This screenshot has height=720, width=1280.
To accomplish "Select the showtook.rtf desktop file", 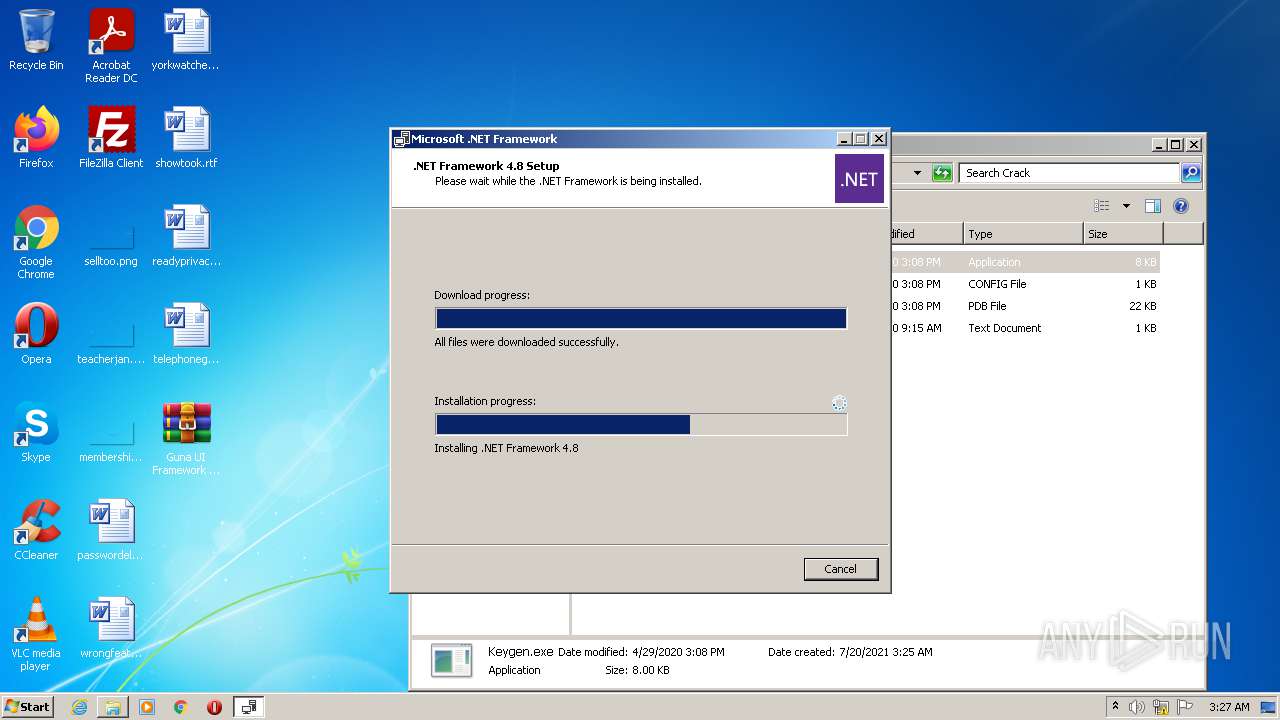I will [x=186, y=138].
